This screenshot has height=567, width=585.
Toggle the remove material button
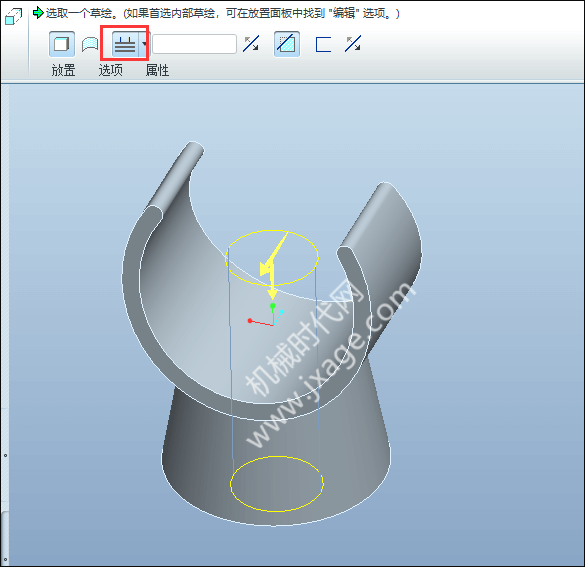coord(287,44)
